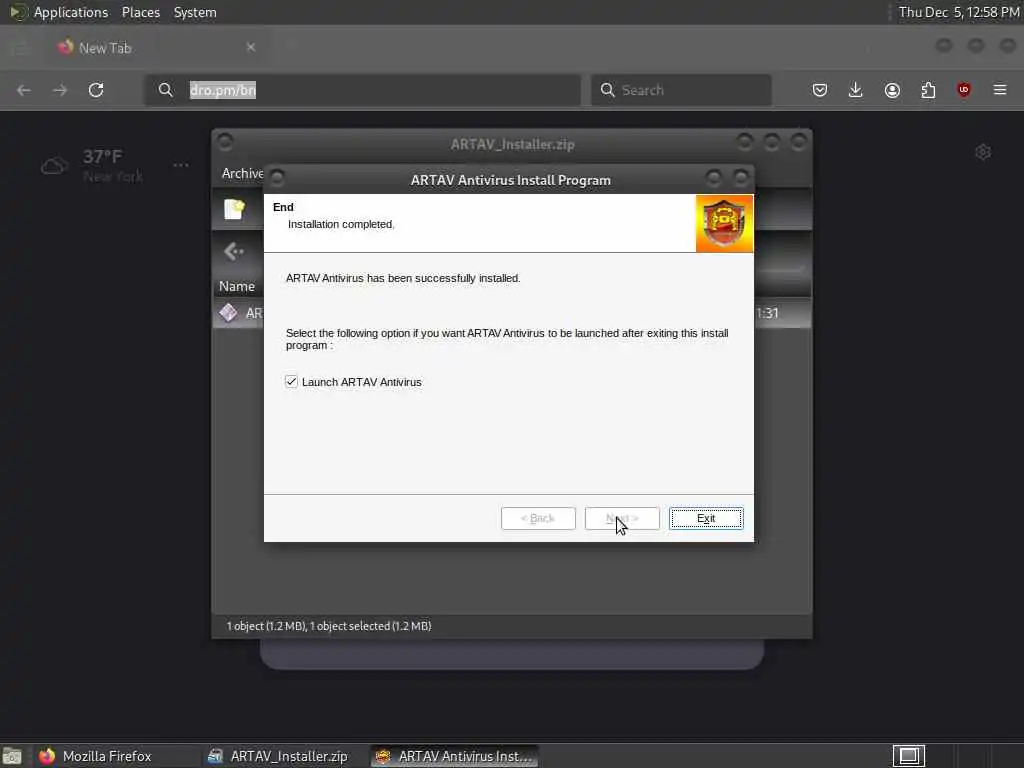Open the Archive menu in ARTAV_Installer.zip window
The height and width of the screenshot is (768, 1024).
coord(242,173)
